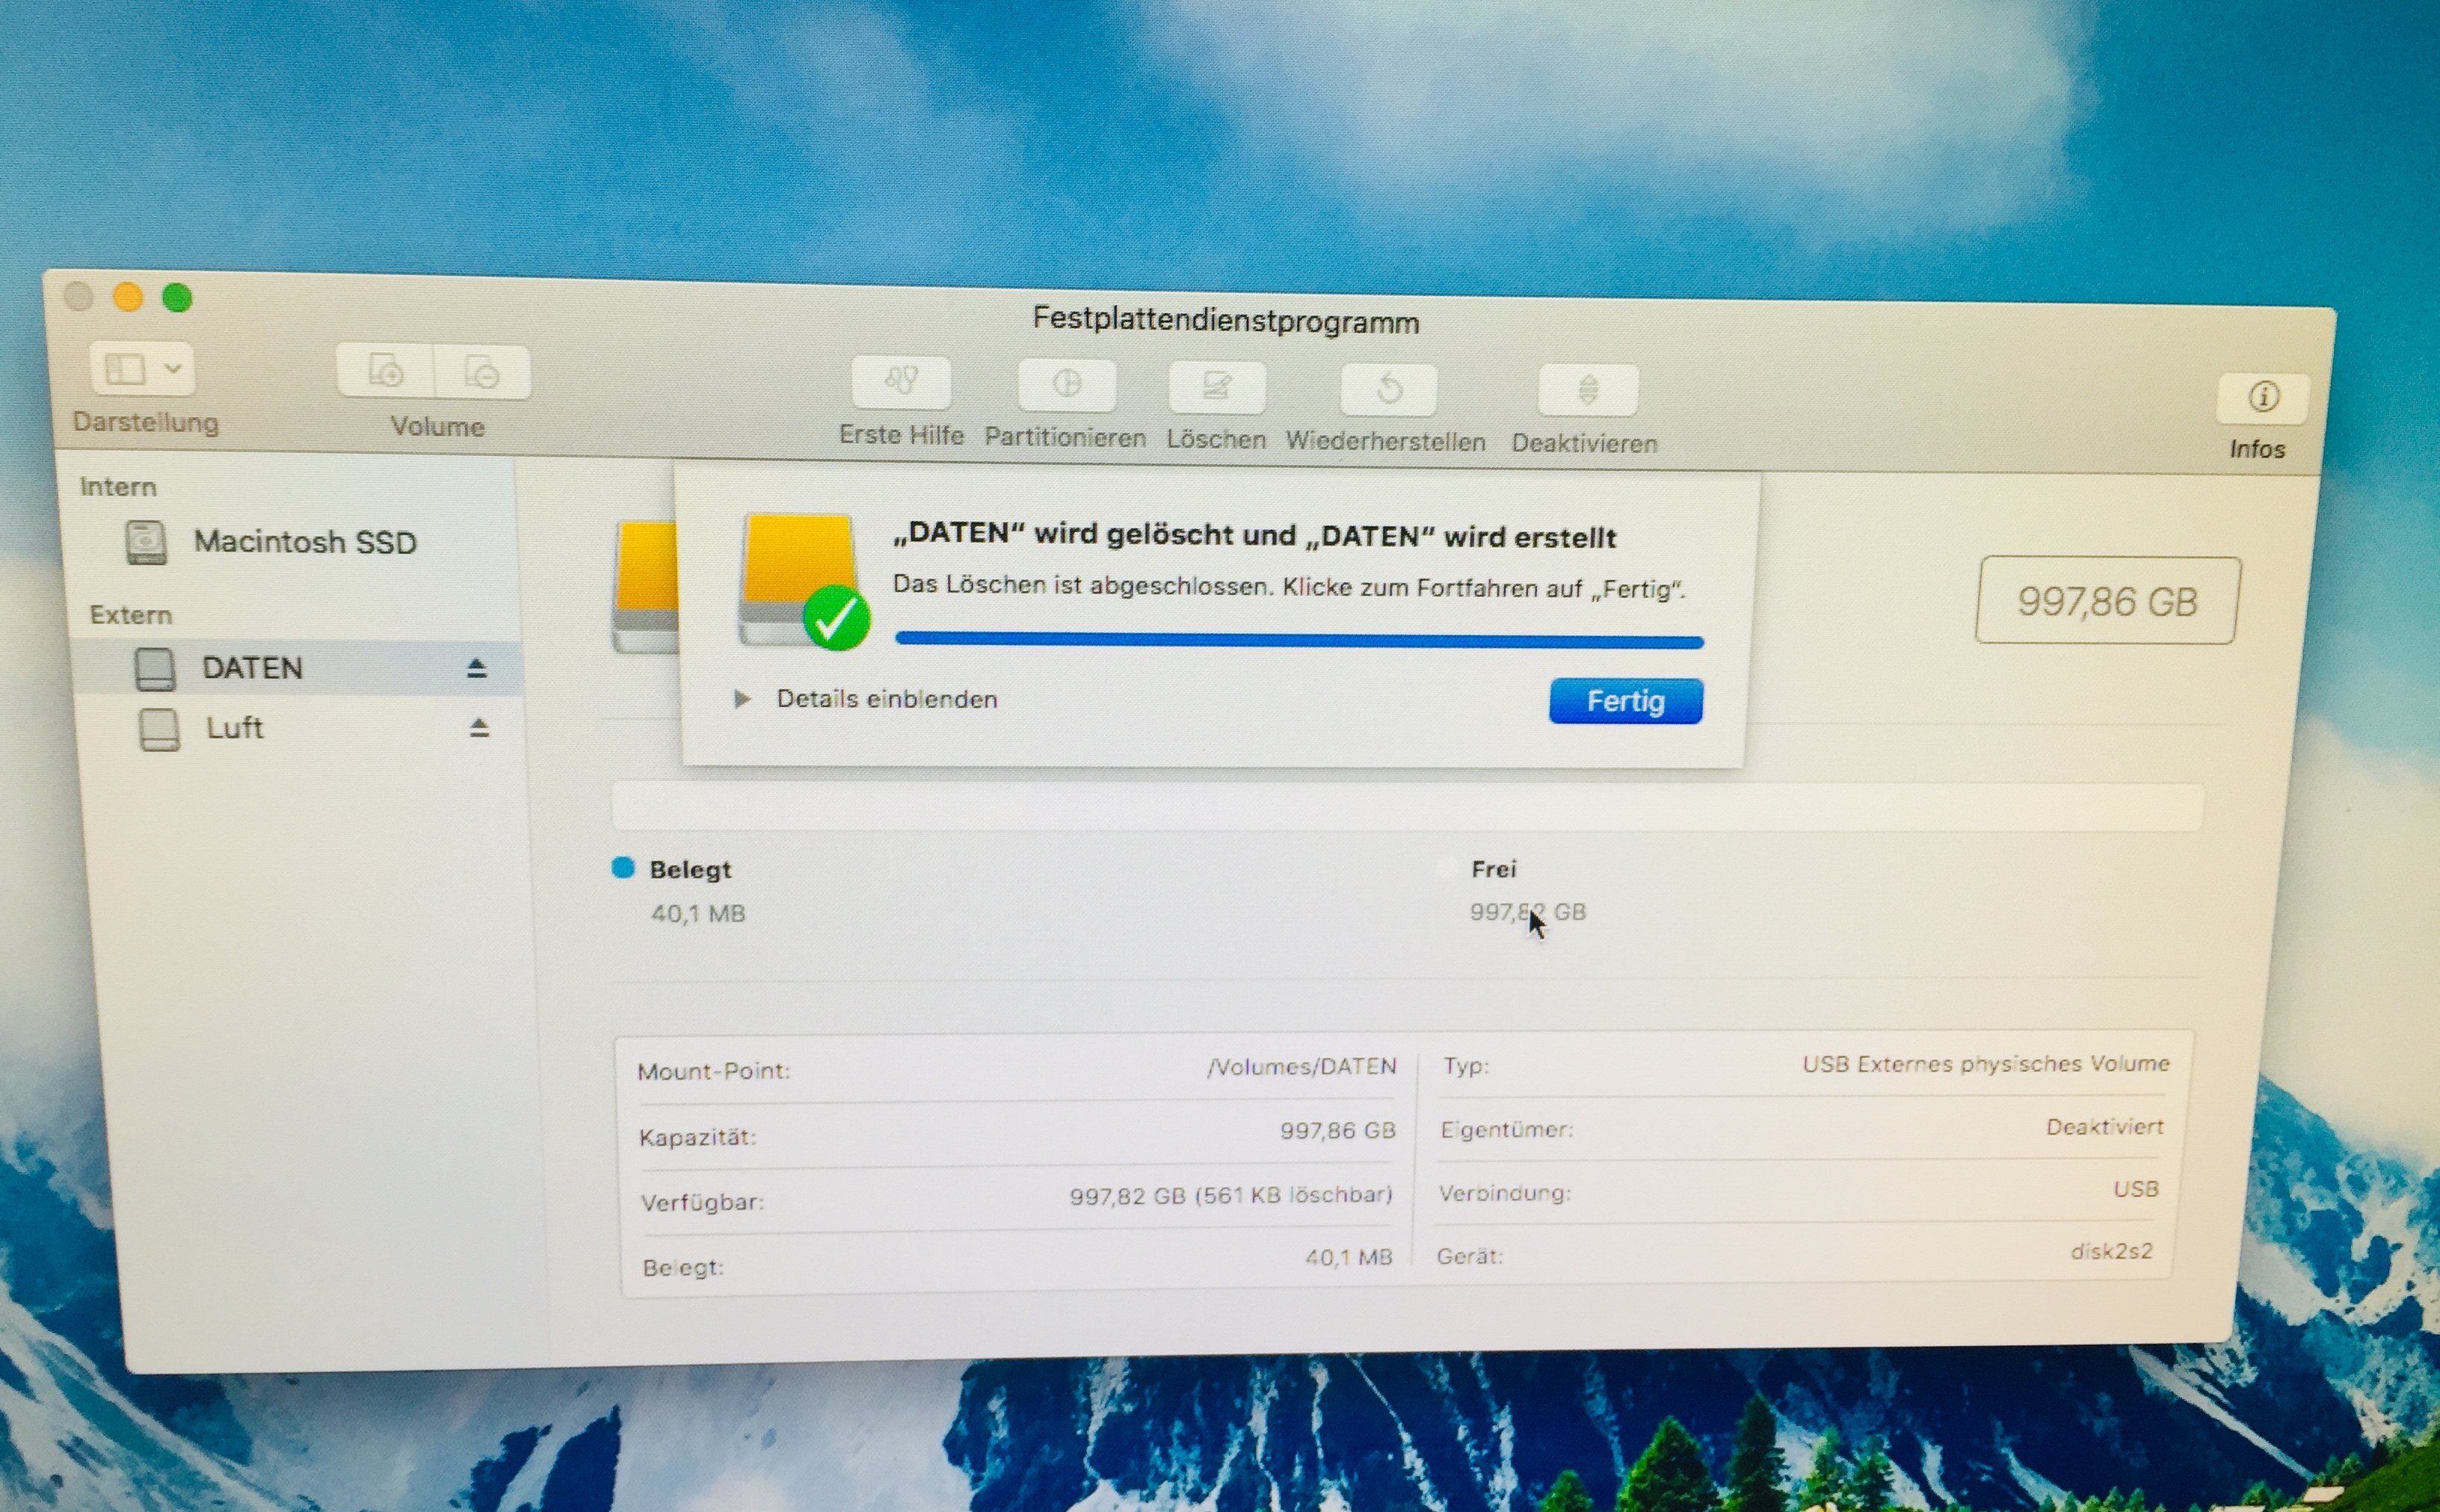Click the Löschen toolbar icon

pos(1217,388)
